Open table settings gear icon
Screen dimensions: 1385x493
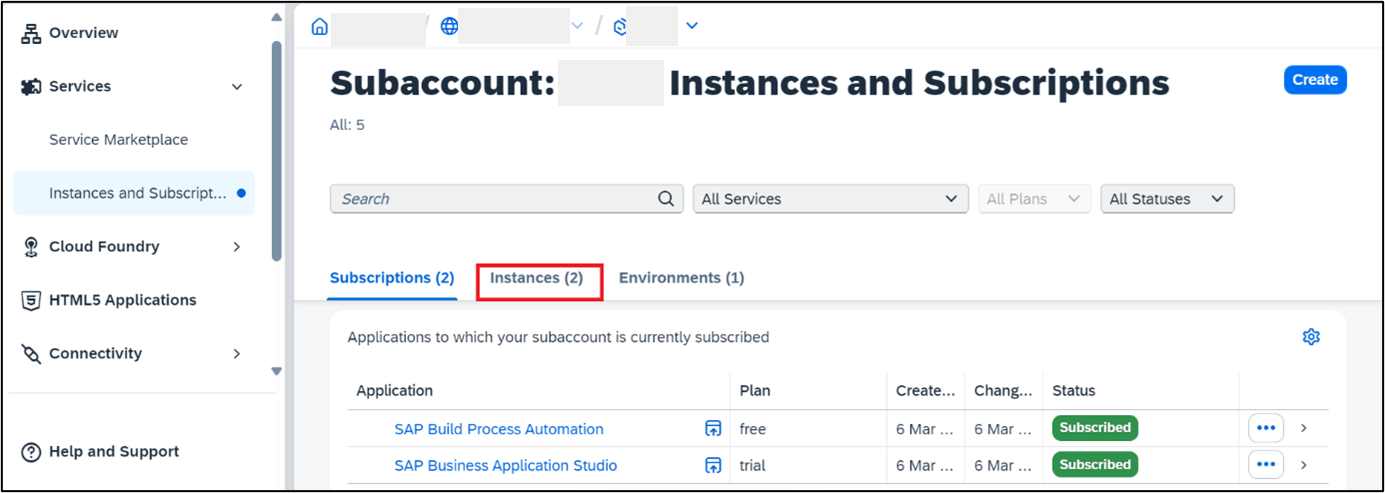[x=1311, y=337]
